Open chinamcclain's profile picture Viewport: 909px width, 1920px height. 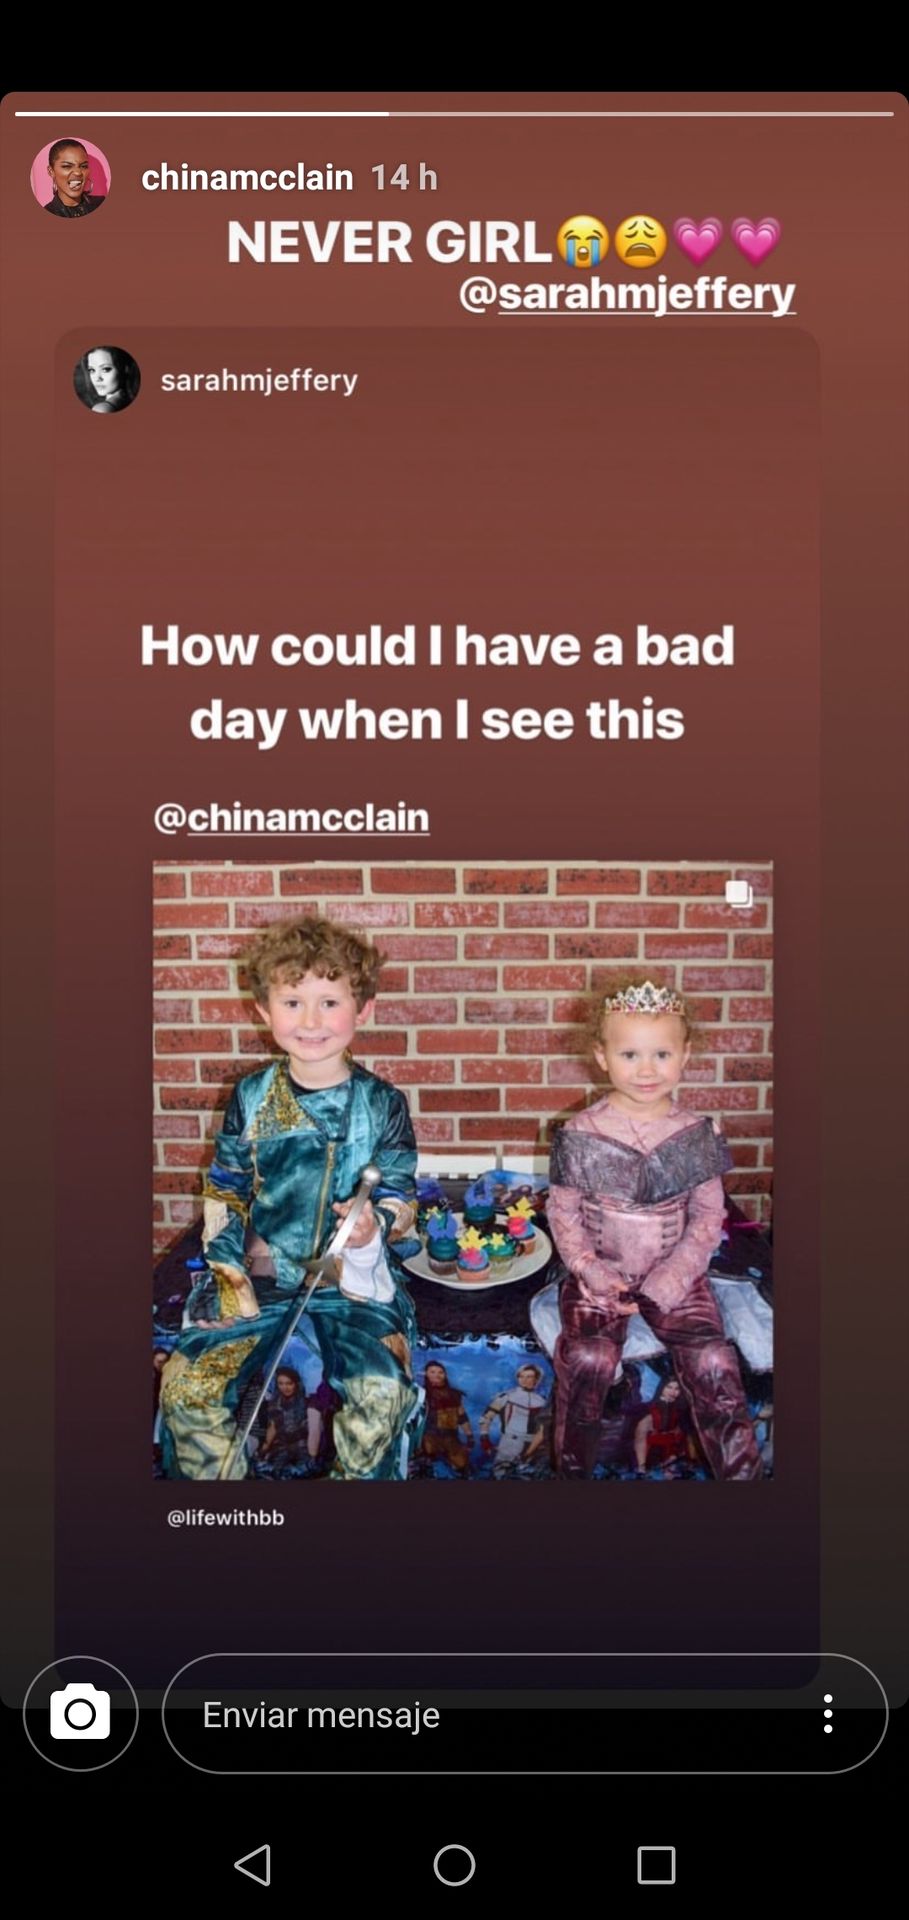click(71, 177)
